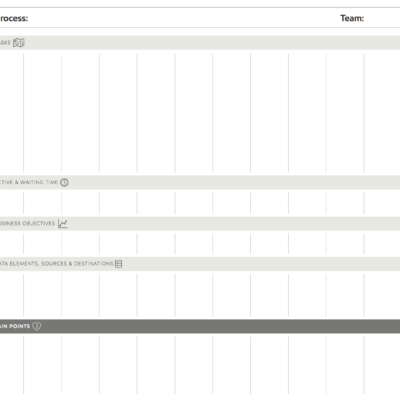Click the rightmost cell under Data Elements section

(382, 295)
